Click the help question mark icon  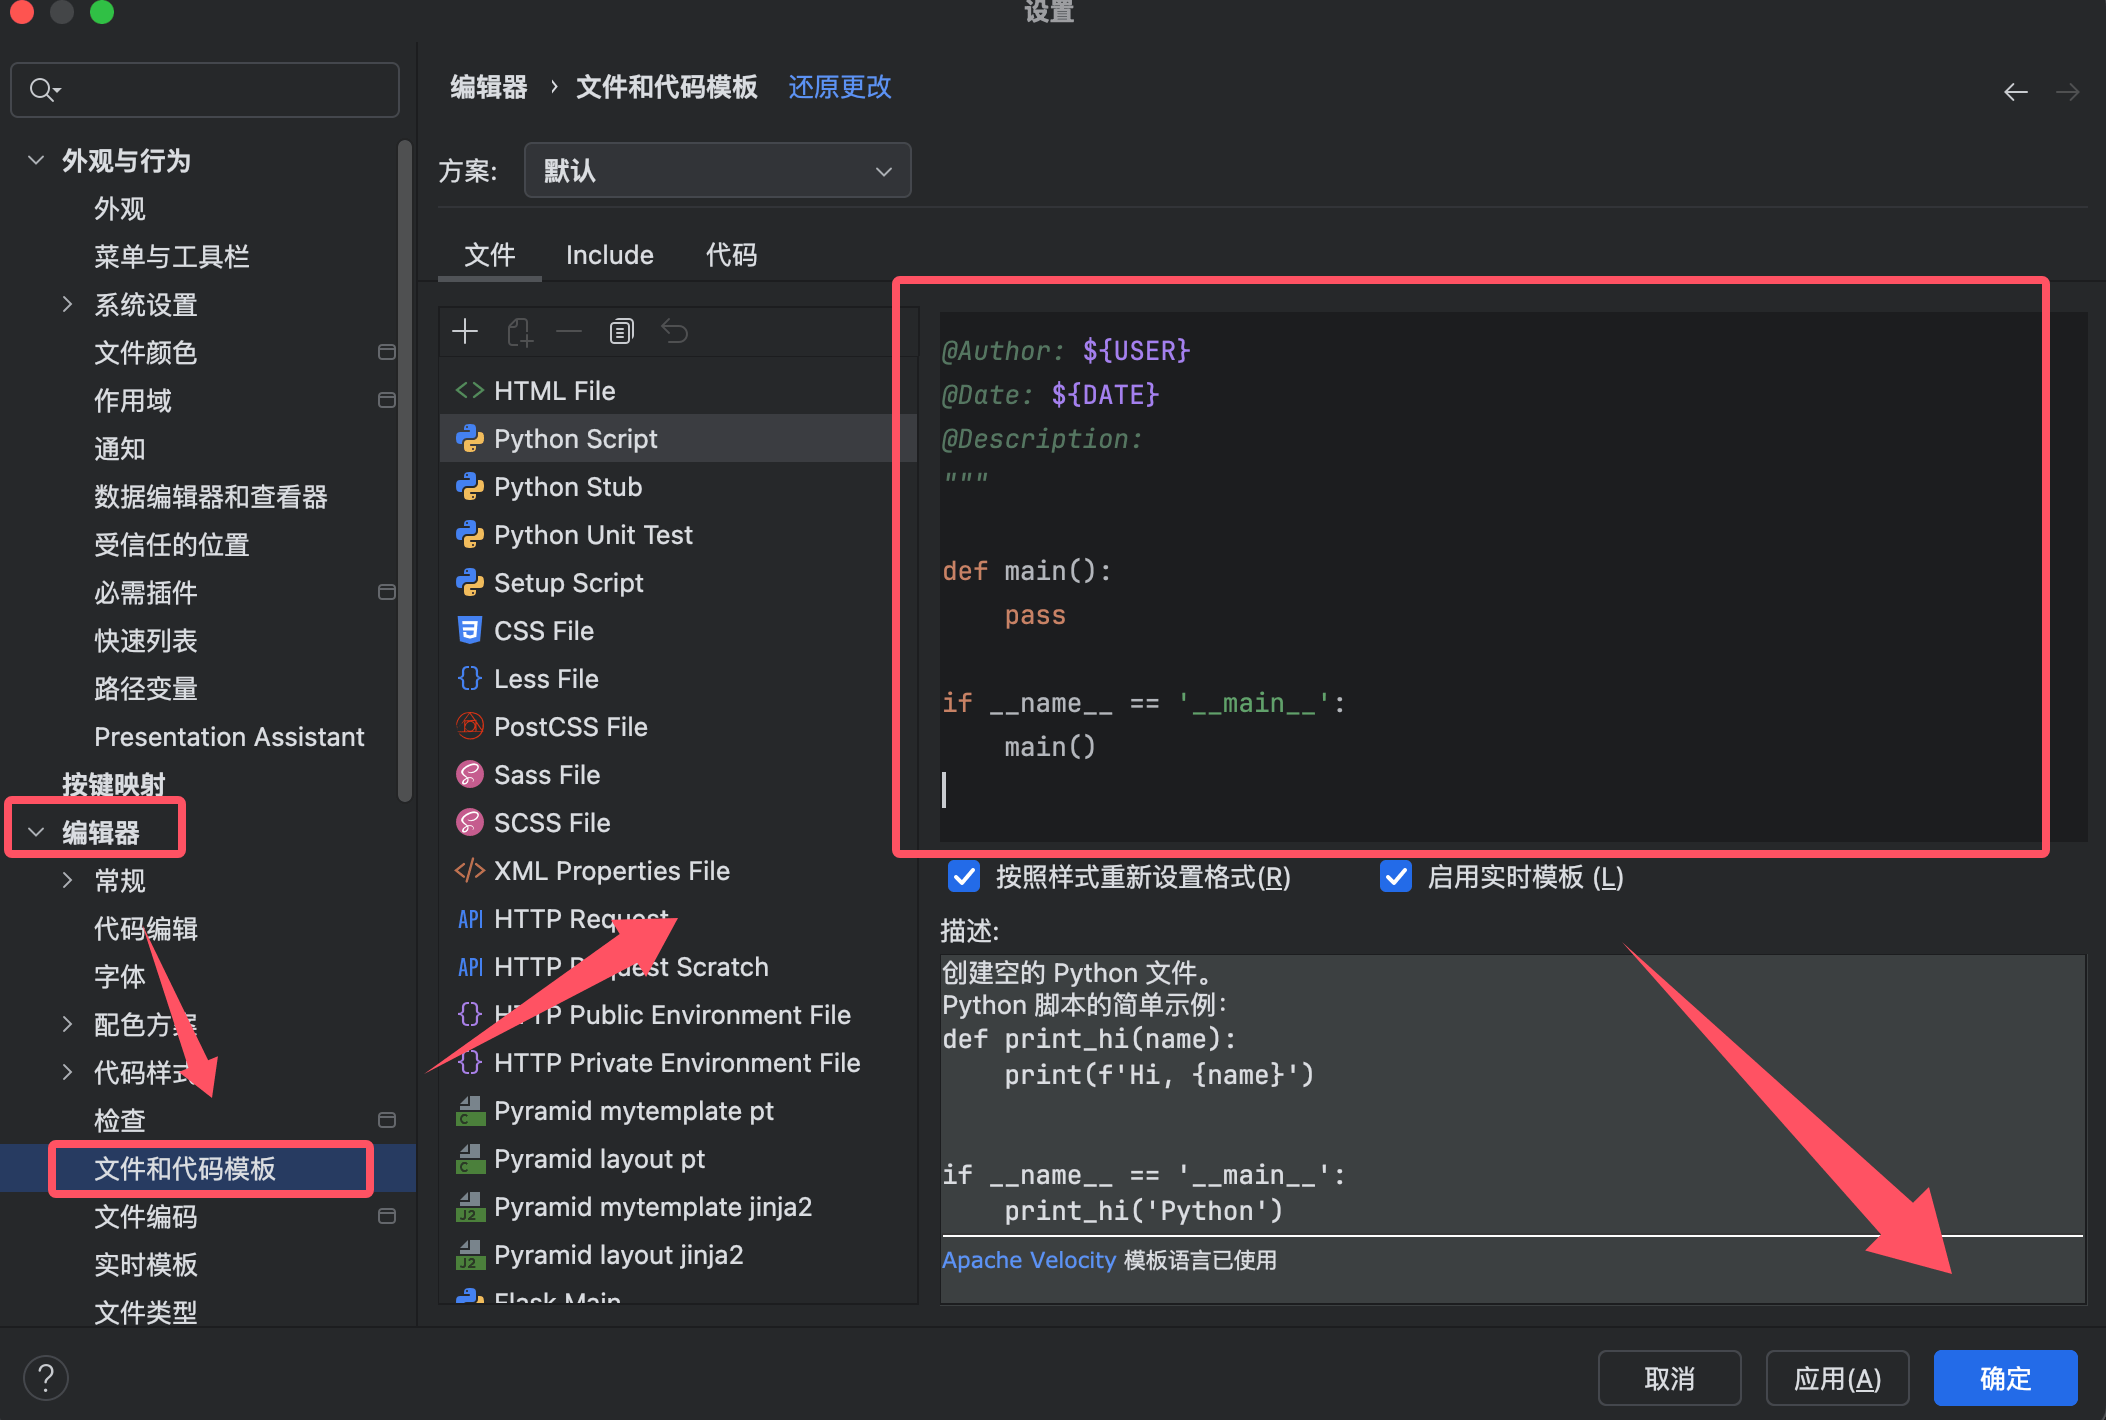46,1378
